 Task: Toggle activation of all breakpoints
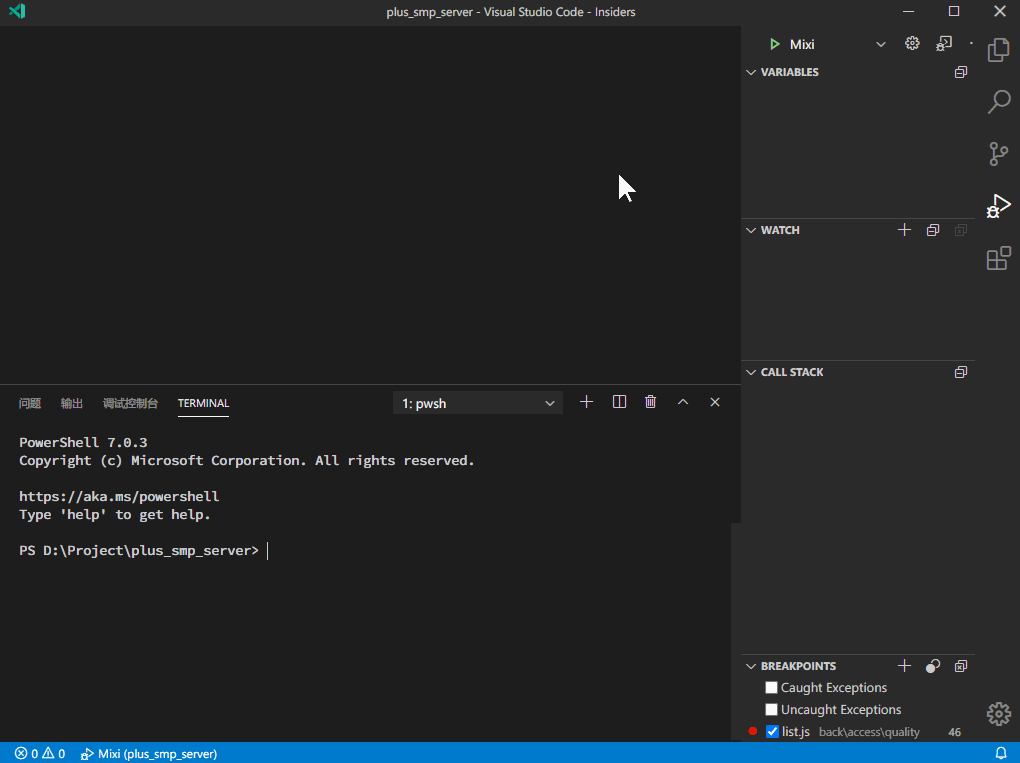[x=933, y=666]
